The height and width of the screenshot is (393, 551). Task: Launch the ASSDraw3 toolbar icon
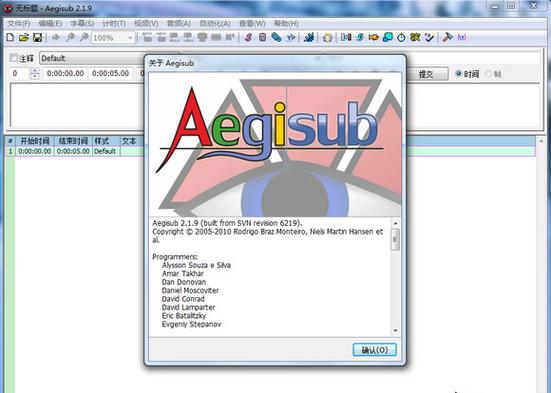327,37
